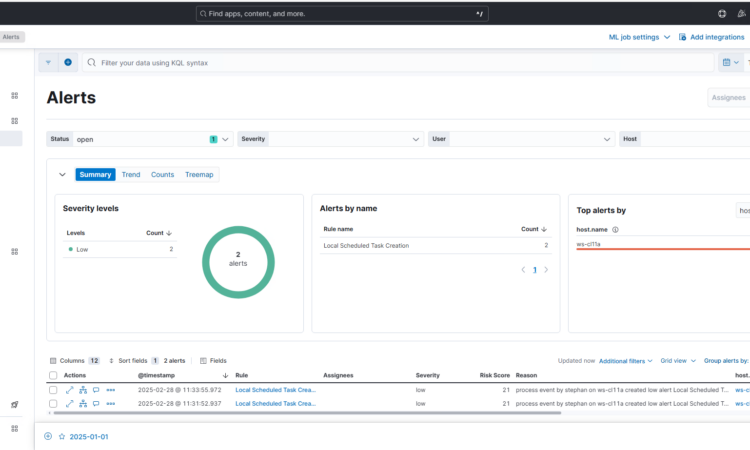Image resolution: width=750 pixels, height=450 pixels.
Task: Expand the ML job settings menu
Action: click(639, 37)
